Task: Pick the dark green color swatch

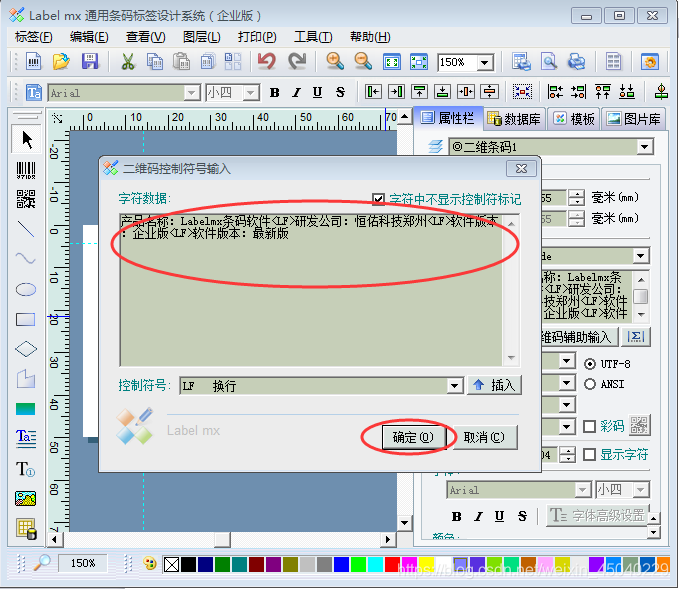Action: (222, 564)
